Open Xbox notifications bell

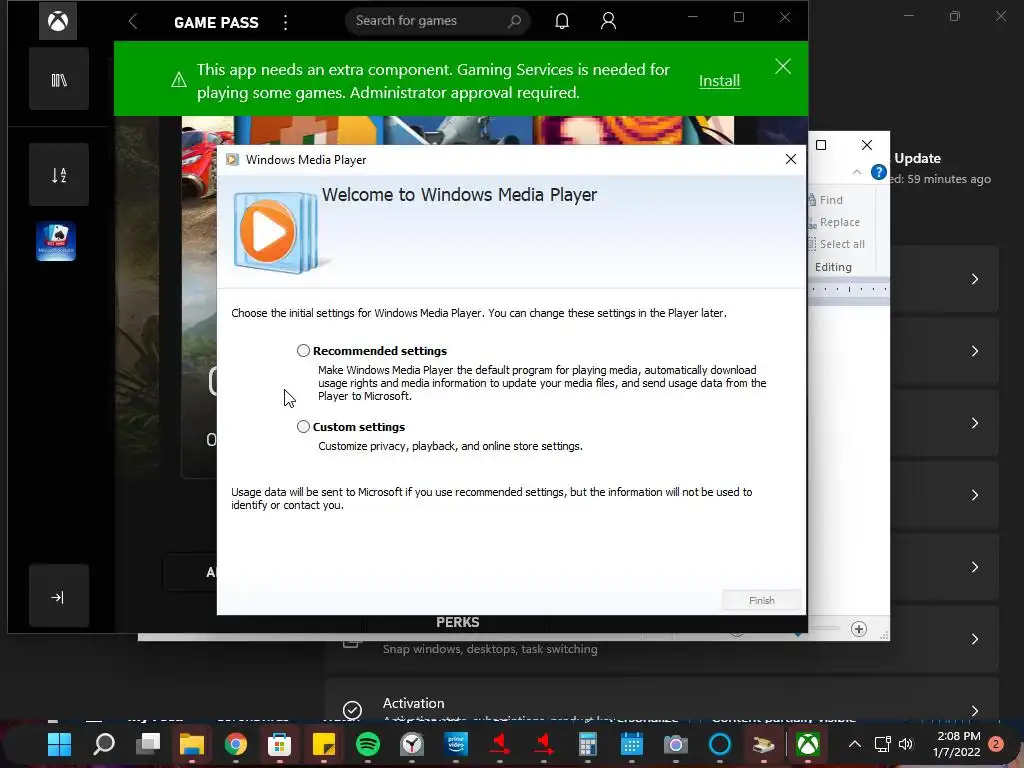coord(562,22)
